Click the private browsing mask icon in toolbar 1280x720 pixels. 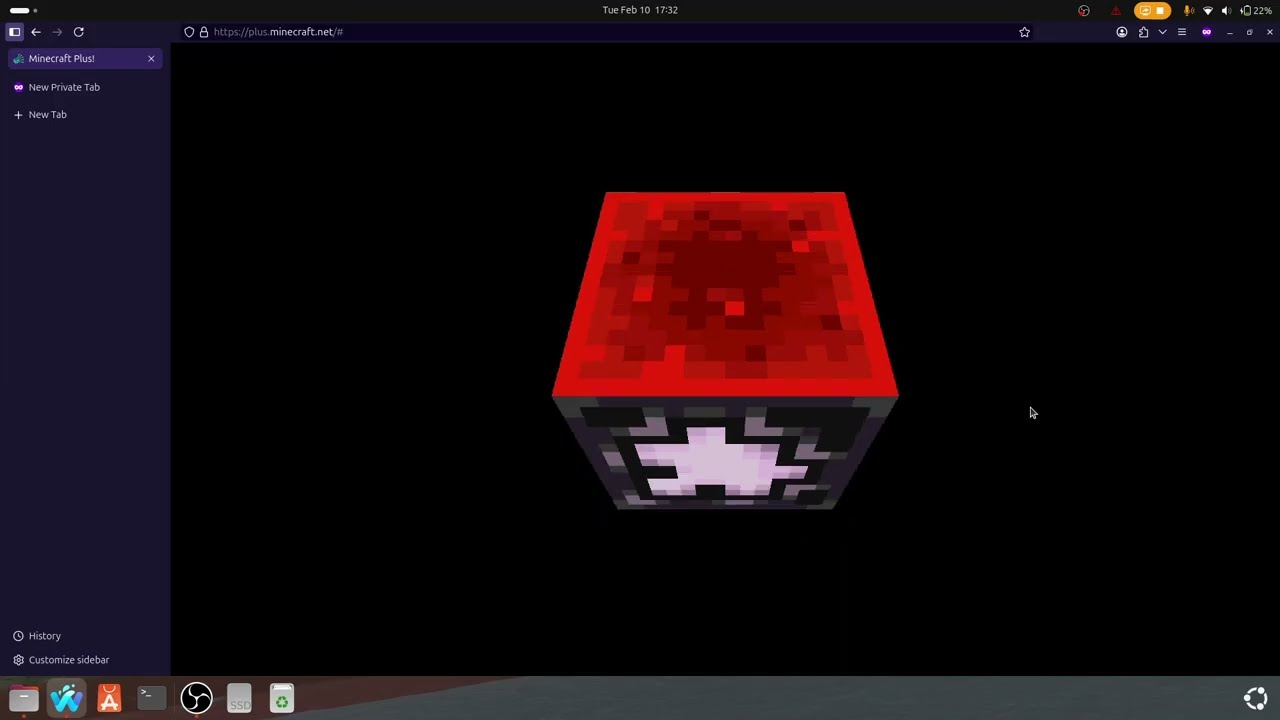pyautogui.click(x=1206, y=32)
